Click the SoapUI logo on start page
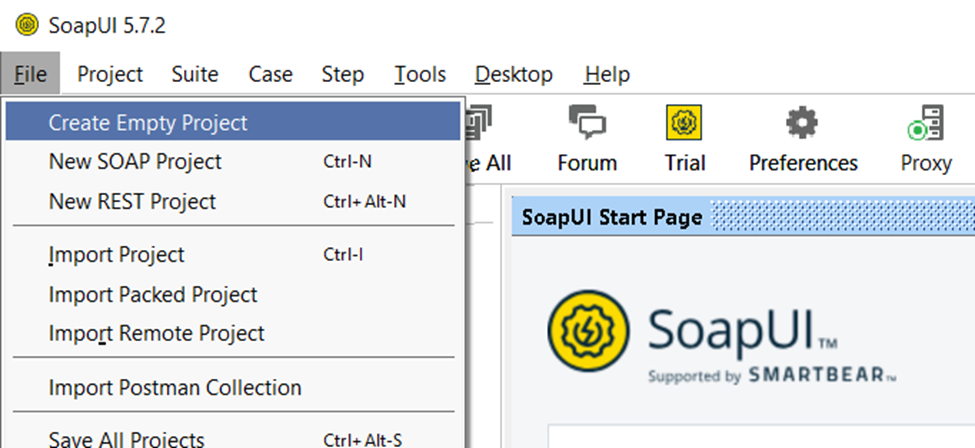The width and height of the screenshot is (975, 448). click(588, 331)
